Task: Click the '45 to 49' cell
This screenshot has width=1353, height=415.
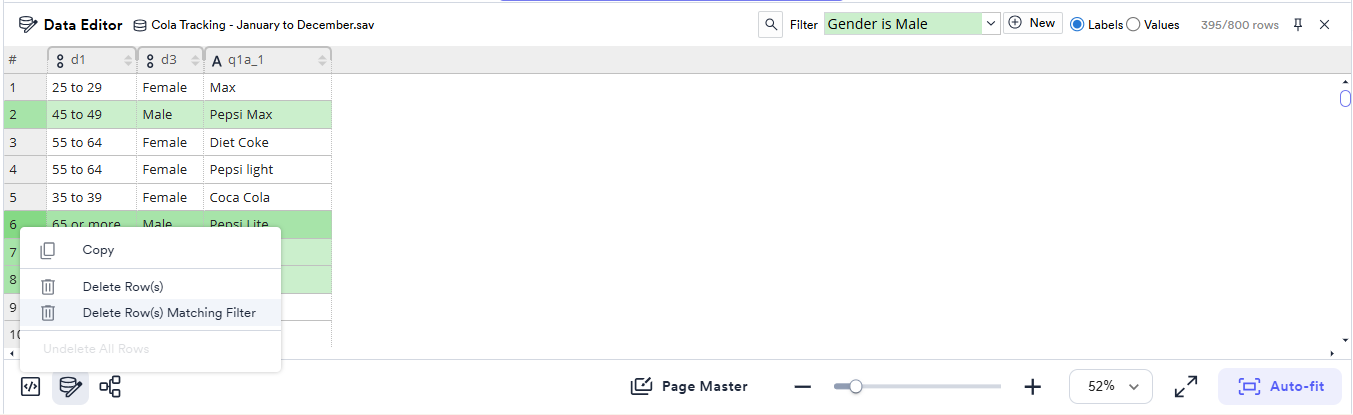Action: [x=91, y=115]
